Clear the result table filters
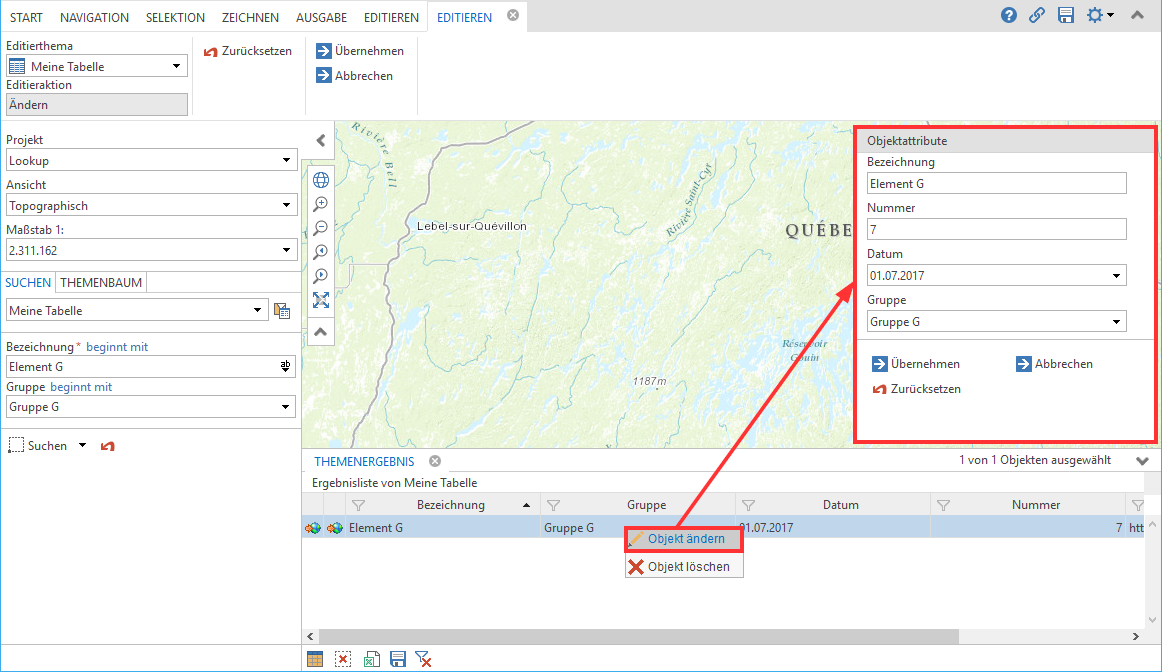Viewport: 1162px width, 672px height. (x=423, y=659)
